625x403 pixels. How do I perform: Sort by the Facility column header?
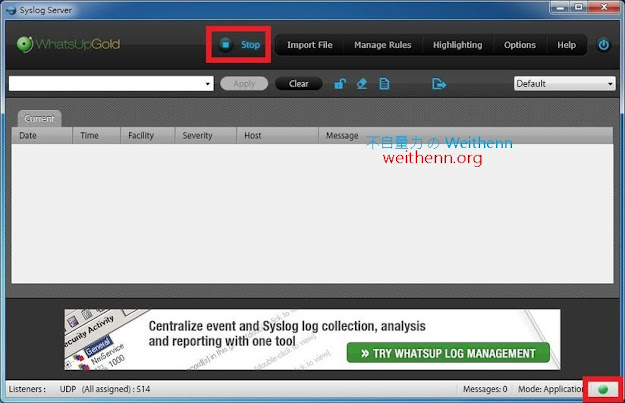point(147,136)
